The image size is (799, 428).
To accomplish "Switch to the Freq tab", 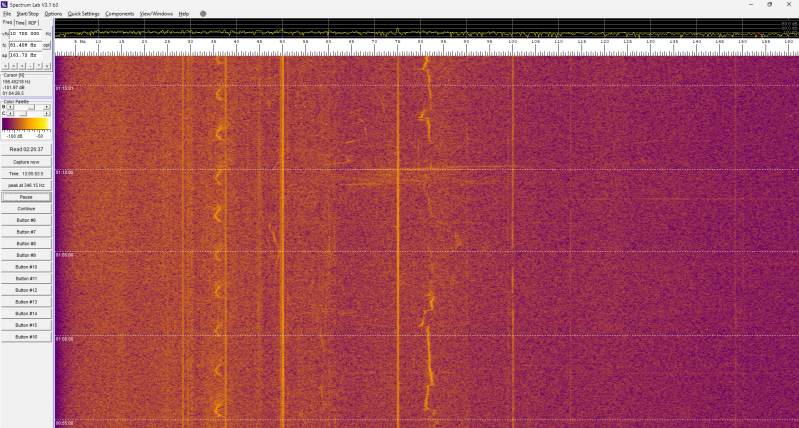I will (7, 22).
